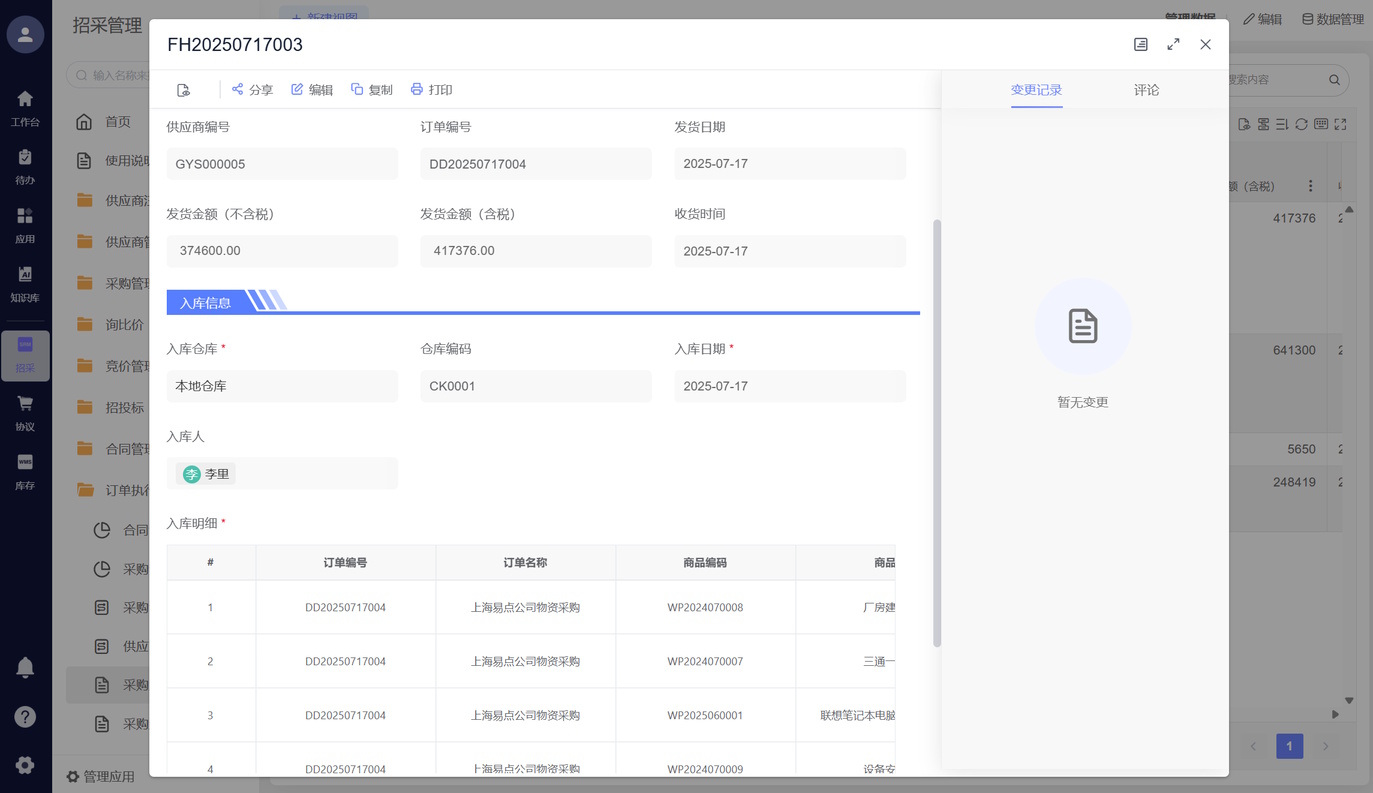This screenshot has height=793, width=1373.
Task: Open the notifications bell icon
Action: pyautogui.click(x=25, y=668)
